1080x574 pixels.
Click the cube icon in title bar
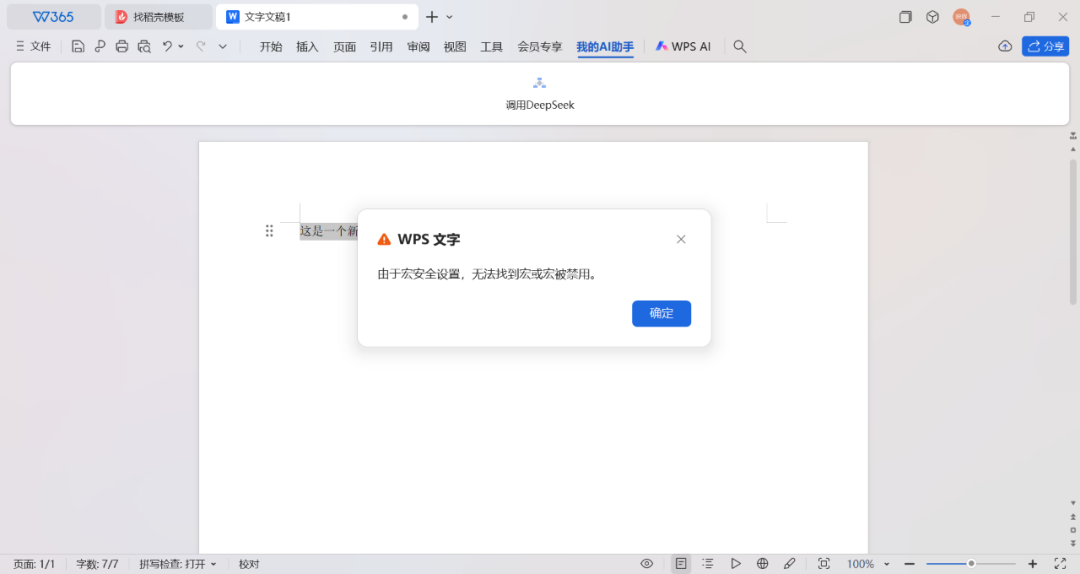[933, 17]
